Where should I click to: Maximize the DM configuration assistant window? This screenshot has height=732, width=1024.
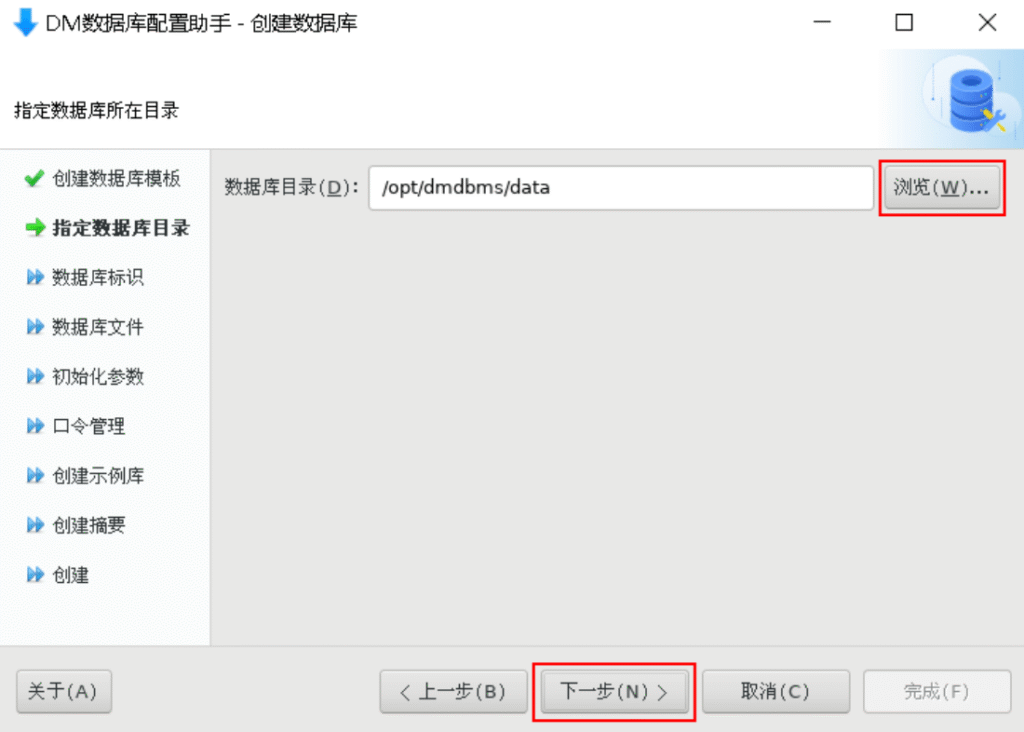pos(904,23)
